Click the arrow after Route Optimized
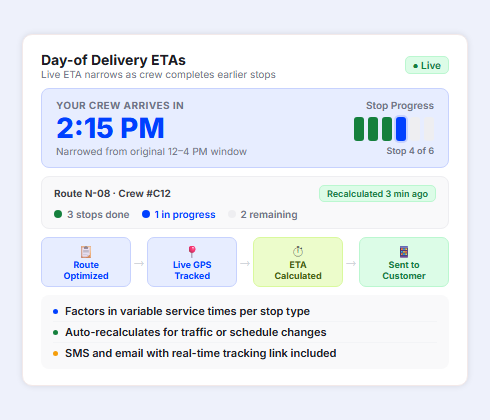This screenshot has height=420, width=490. (x=139, y=263)
